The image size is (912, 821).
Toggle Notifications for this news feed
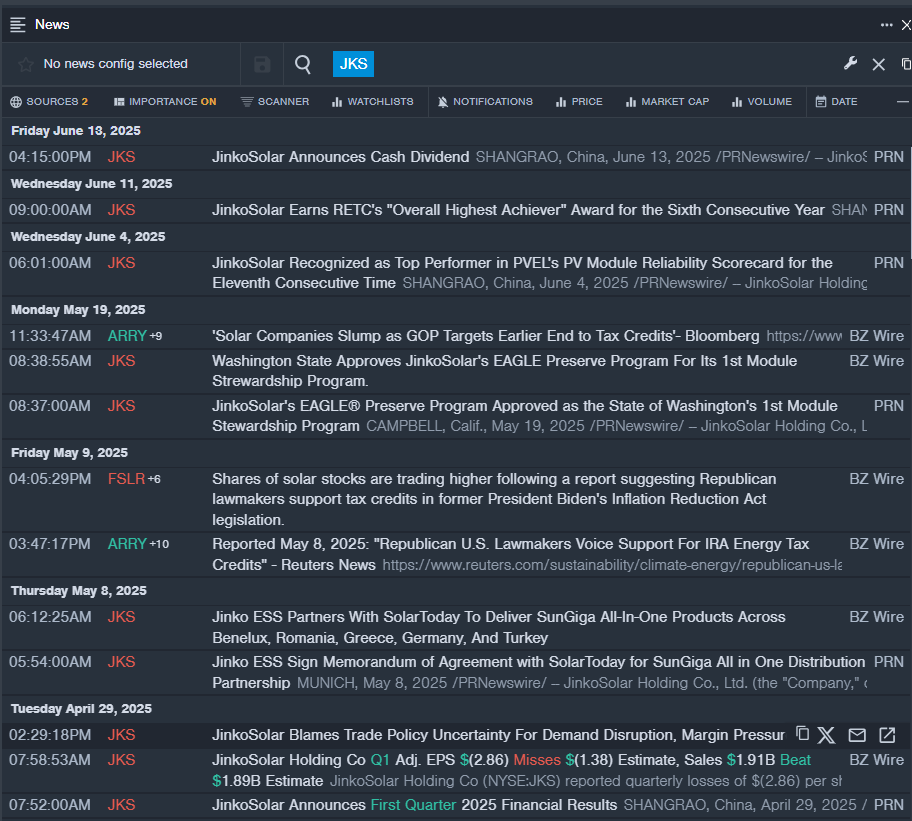point(485,102)
